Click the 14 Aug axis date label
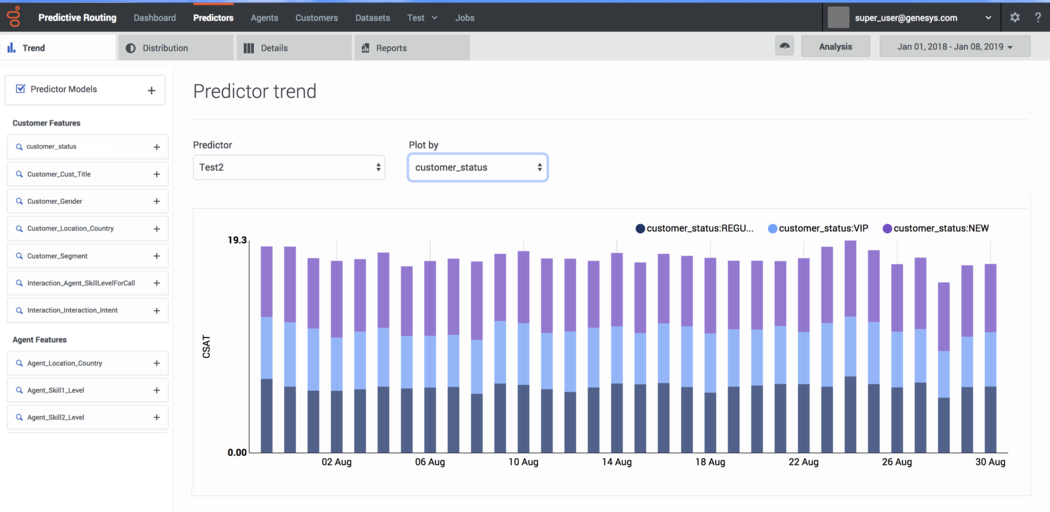Screen dimensions: 1050x512 coord(617,462)
